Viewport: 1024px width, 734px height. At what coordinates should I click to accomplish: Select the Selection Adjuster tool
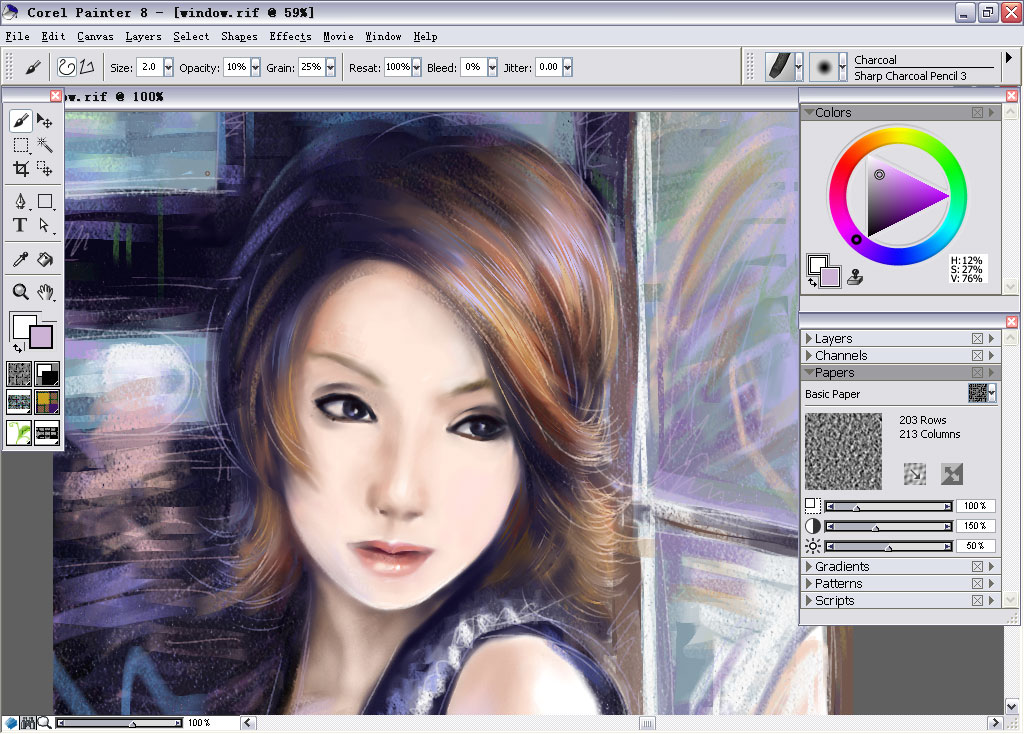[44, 169]
